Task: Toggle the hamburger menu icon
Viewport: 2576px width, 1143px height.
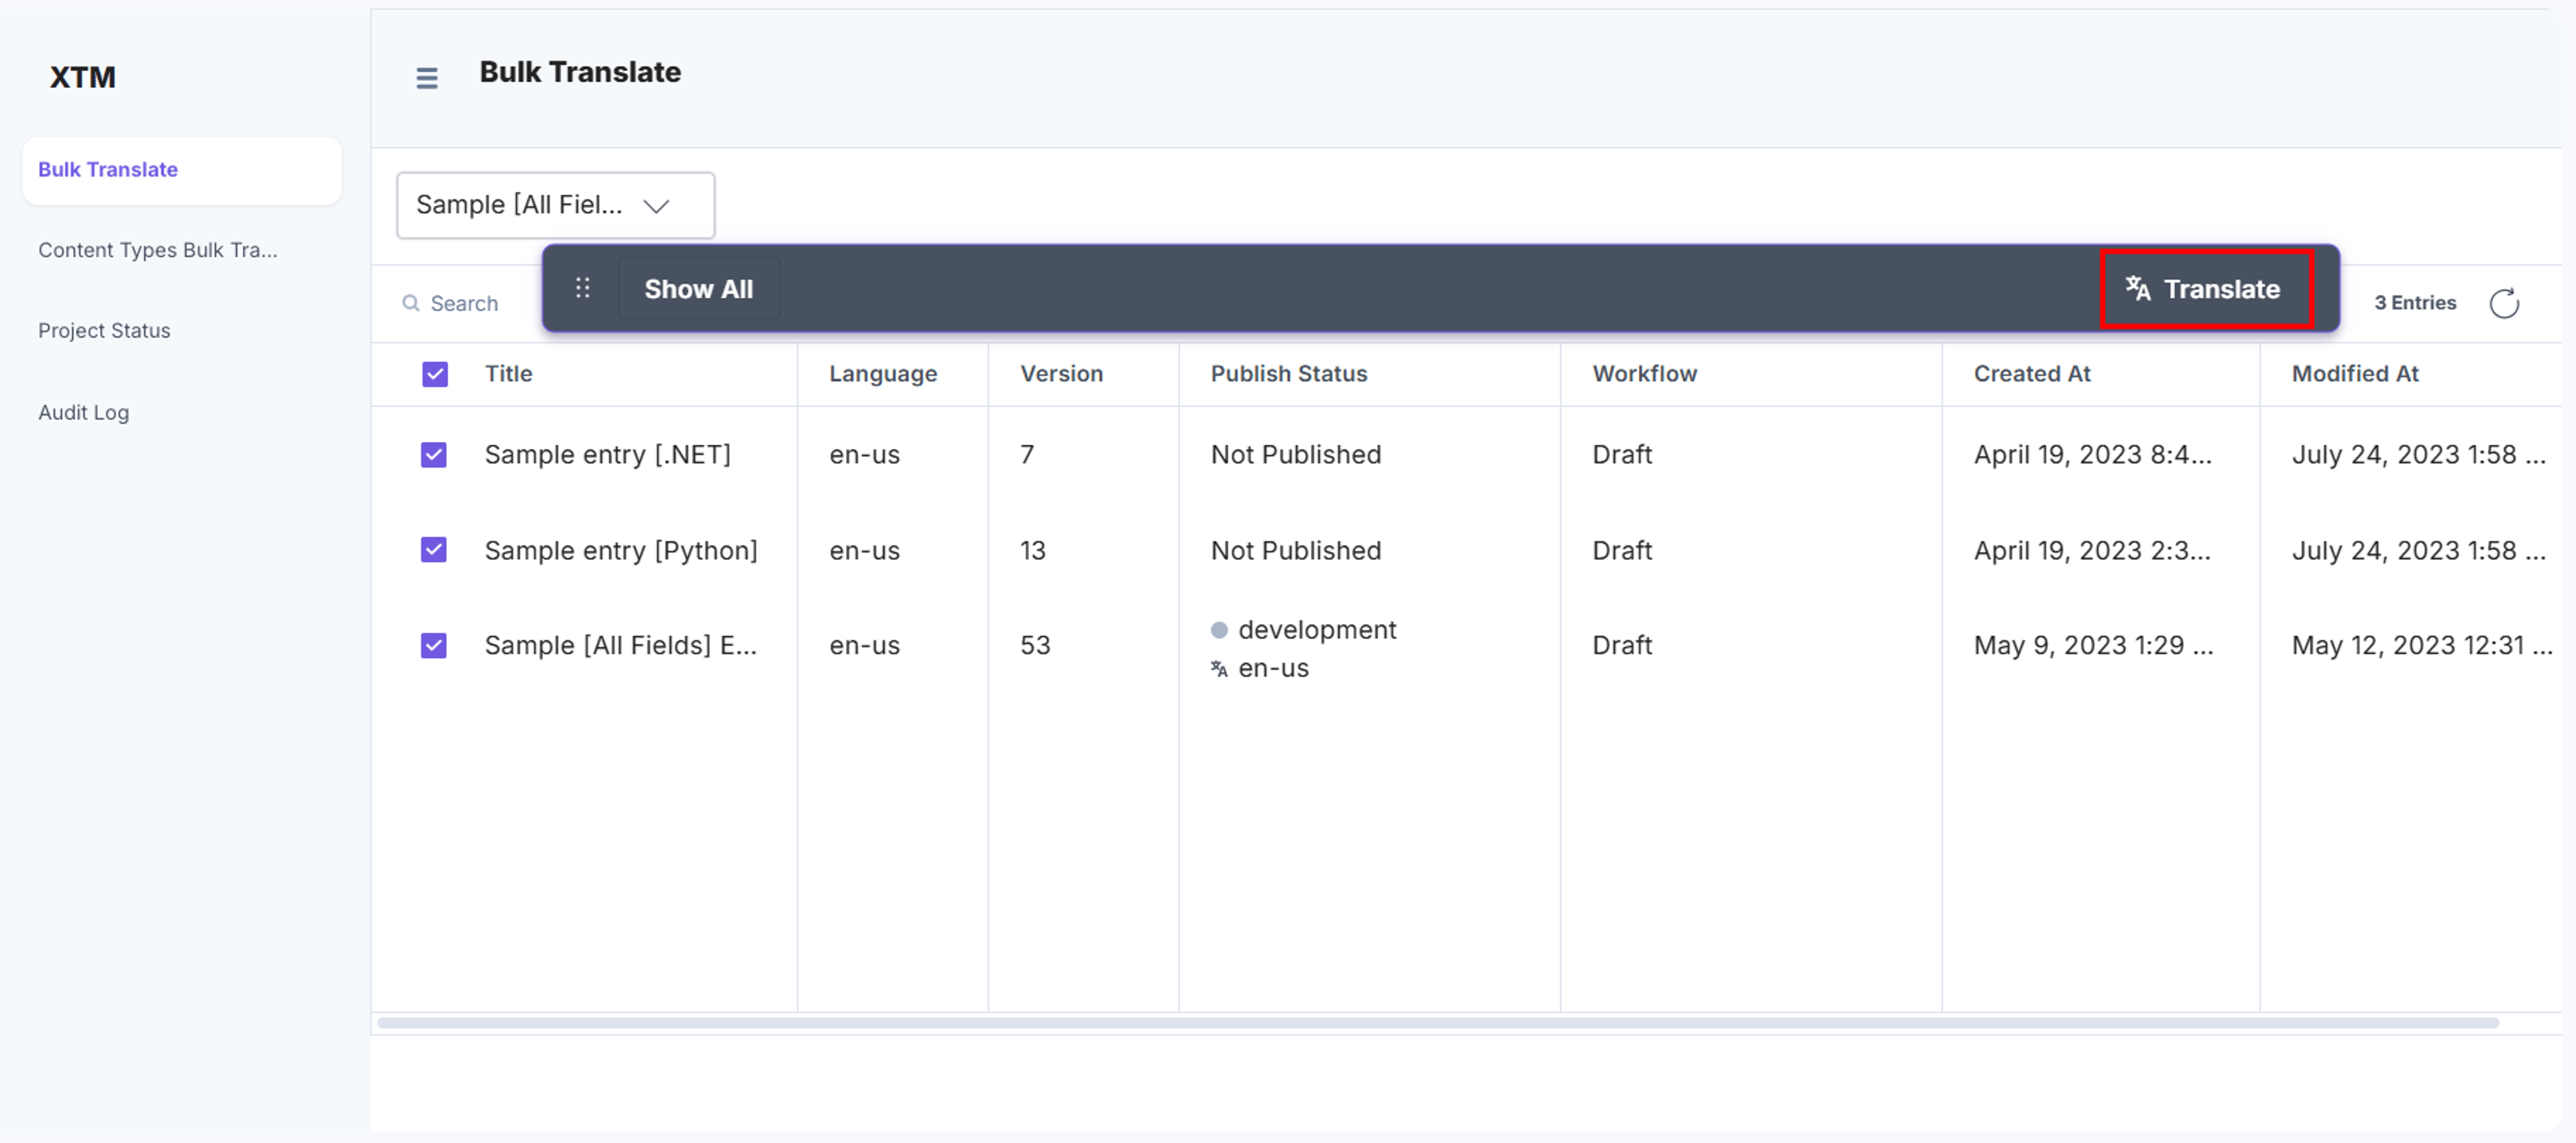Action: (427, 78)
